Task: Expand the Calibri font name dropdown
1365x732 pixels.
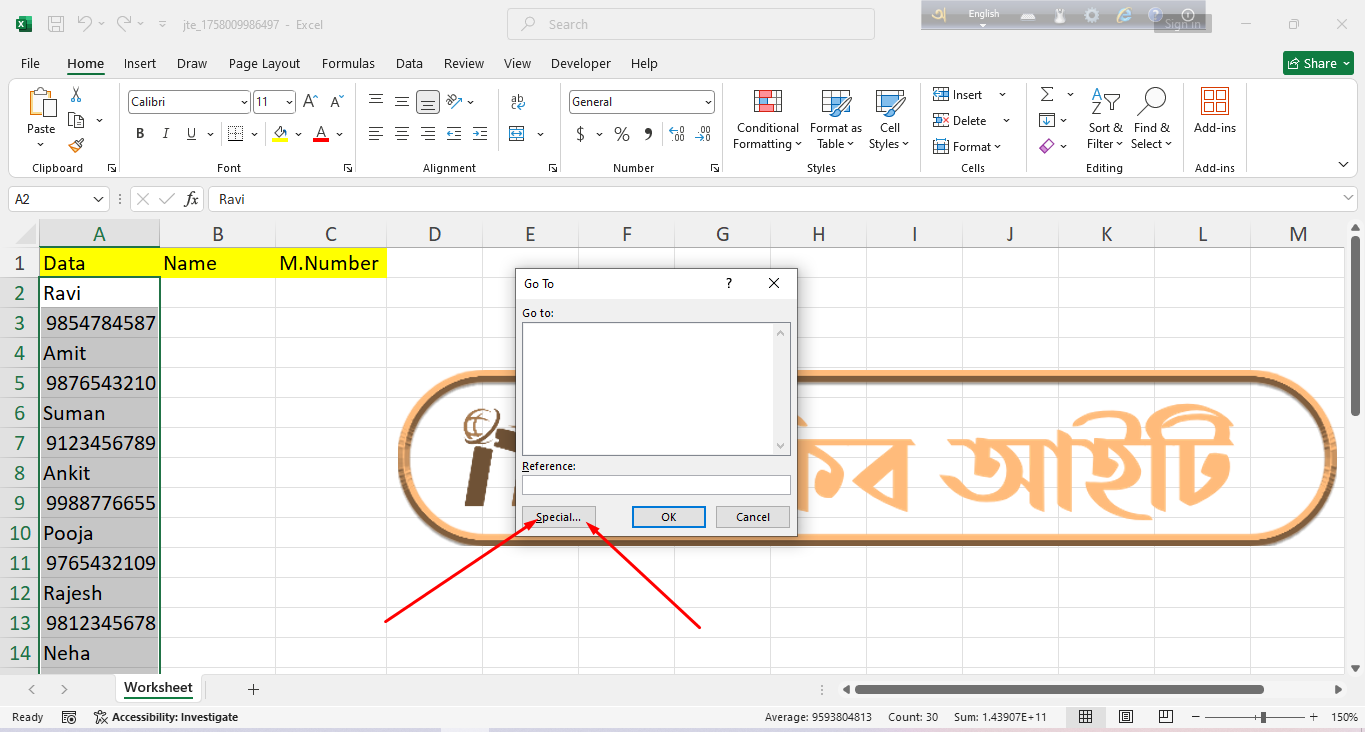Action: [244, 102]
